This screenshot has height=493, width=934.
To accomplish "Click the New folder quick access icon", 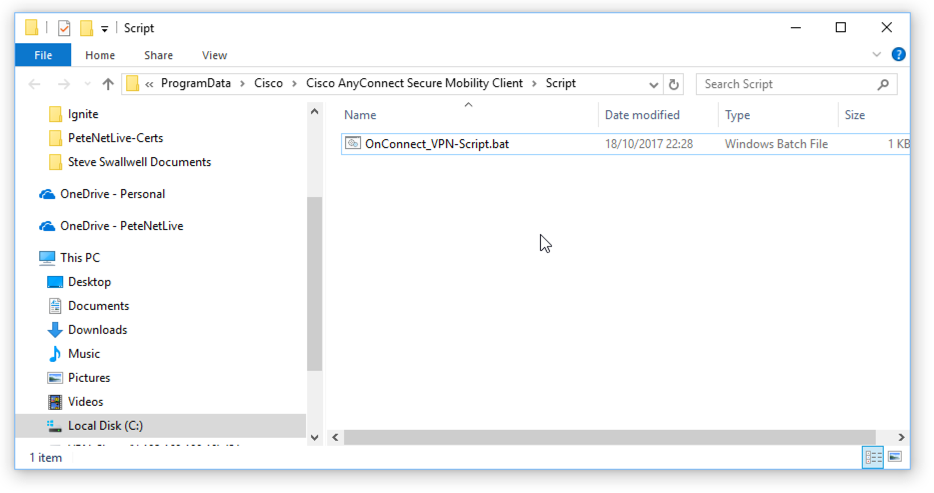I will [x=86, y=28].
